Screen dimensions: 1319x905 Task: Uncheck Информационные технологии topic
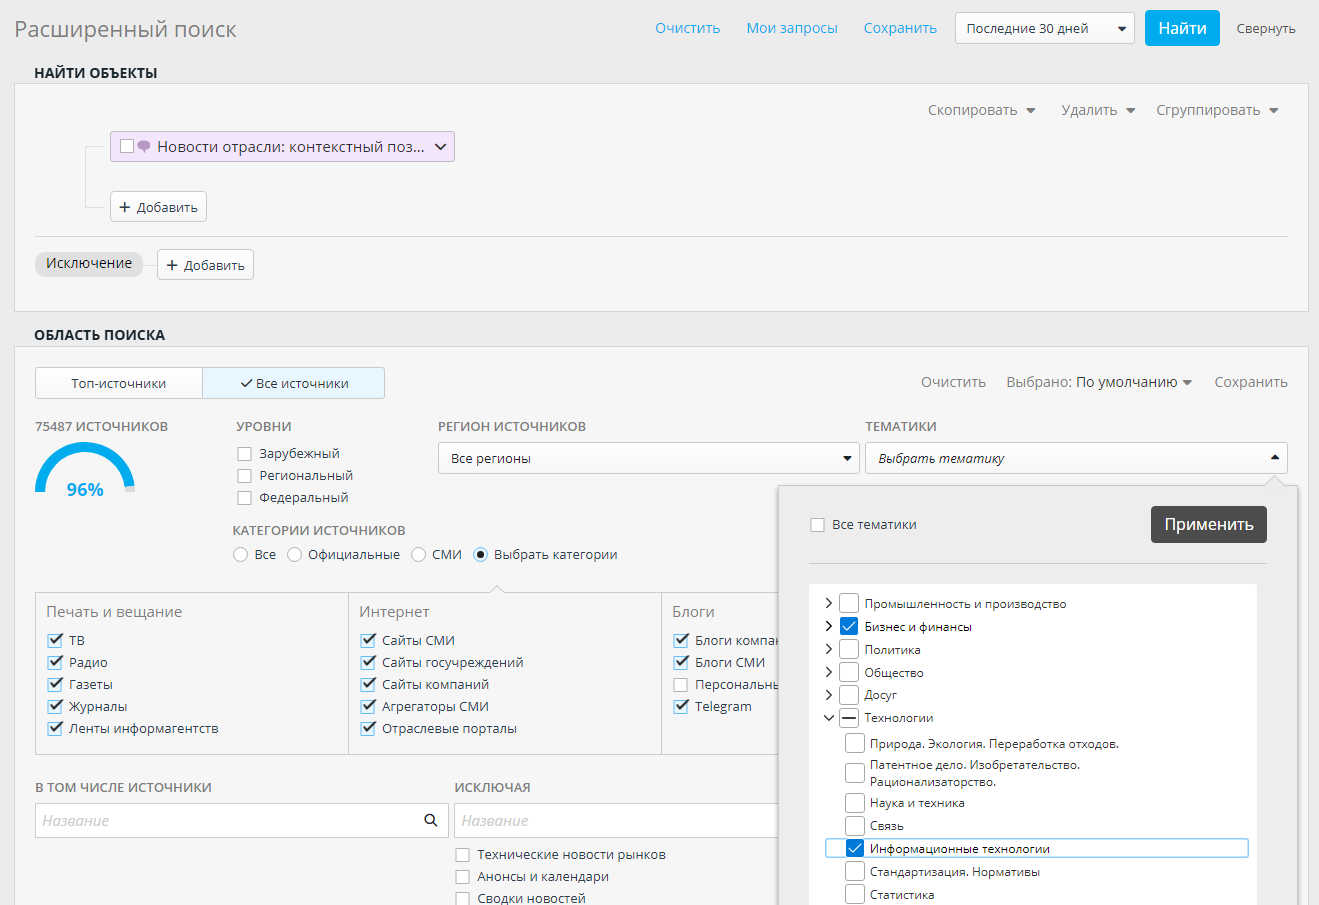855,848
